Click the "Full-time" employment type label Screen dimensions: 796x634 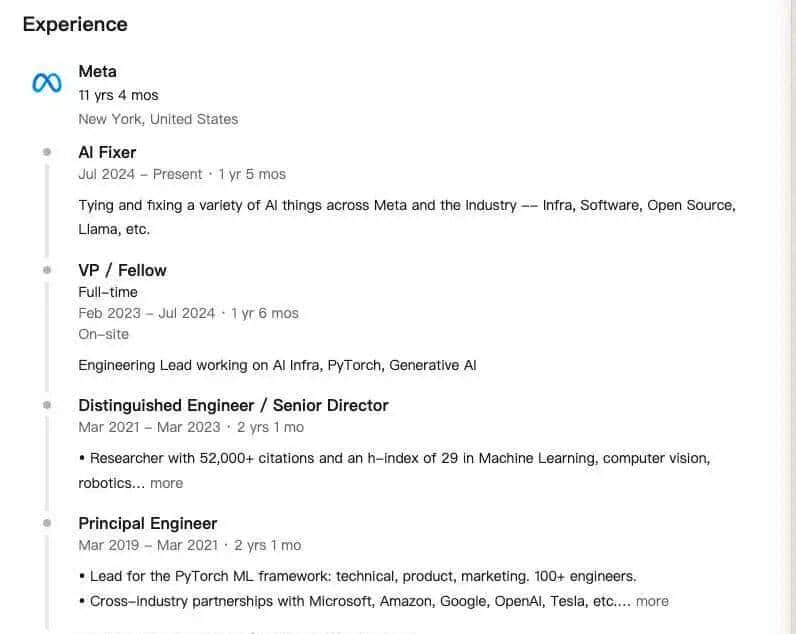108,292
